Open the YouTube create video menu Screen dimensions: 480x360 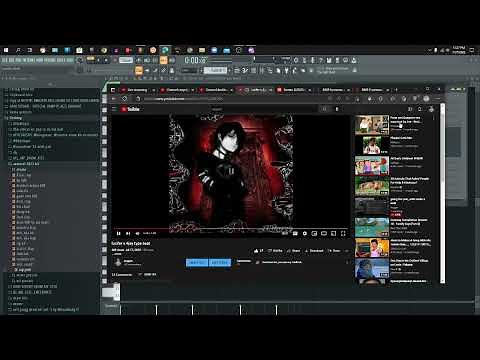click(410, 109)
